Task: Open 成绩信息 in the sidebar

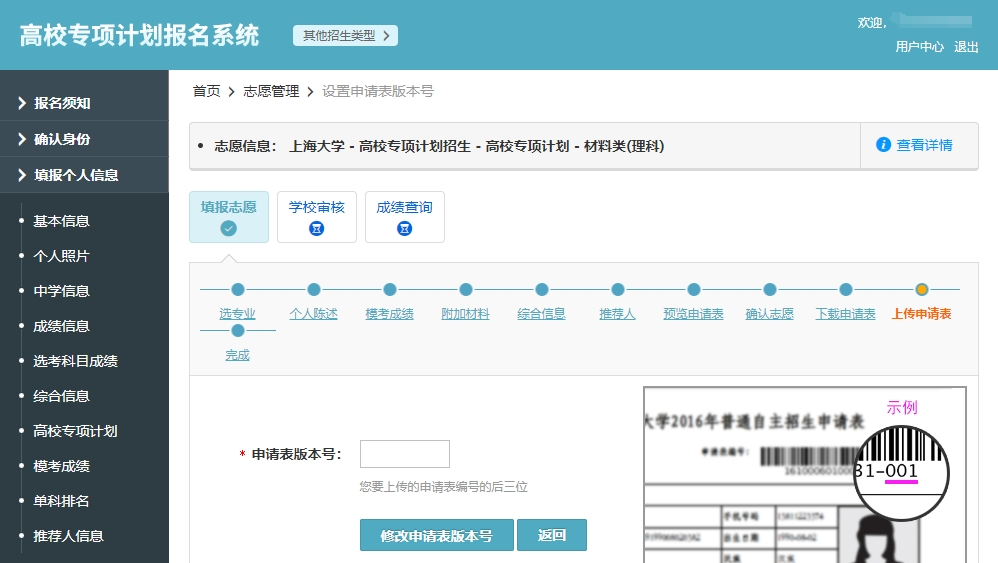Action: [61, 326]
